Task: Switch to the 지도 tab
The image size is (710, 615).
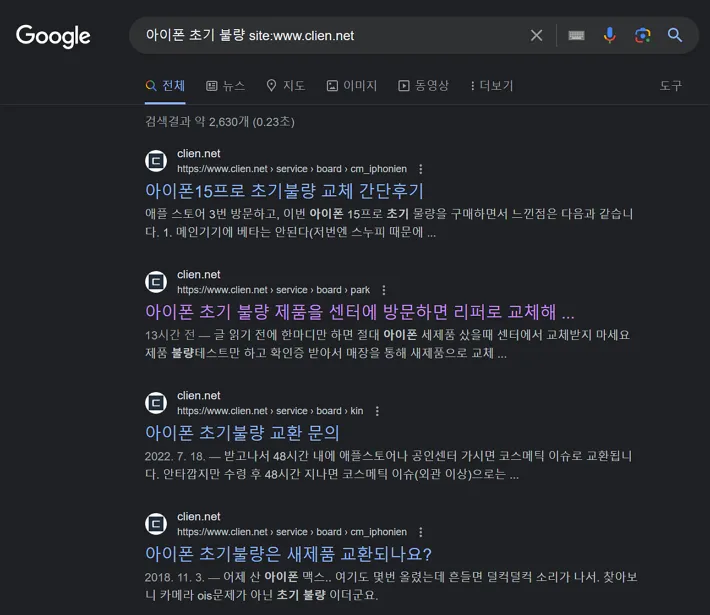Action: click(286, 86)
